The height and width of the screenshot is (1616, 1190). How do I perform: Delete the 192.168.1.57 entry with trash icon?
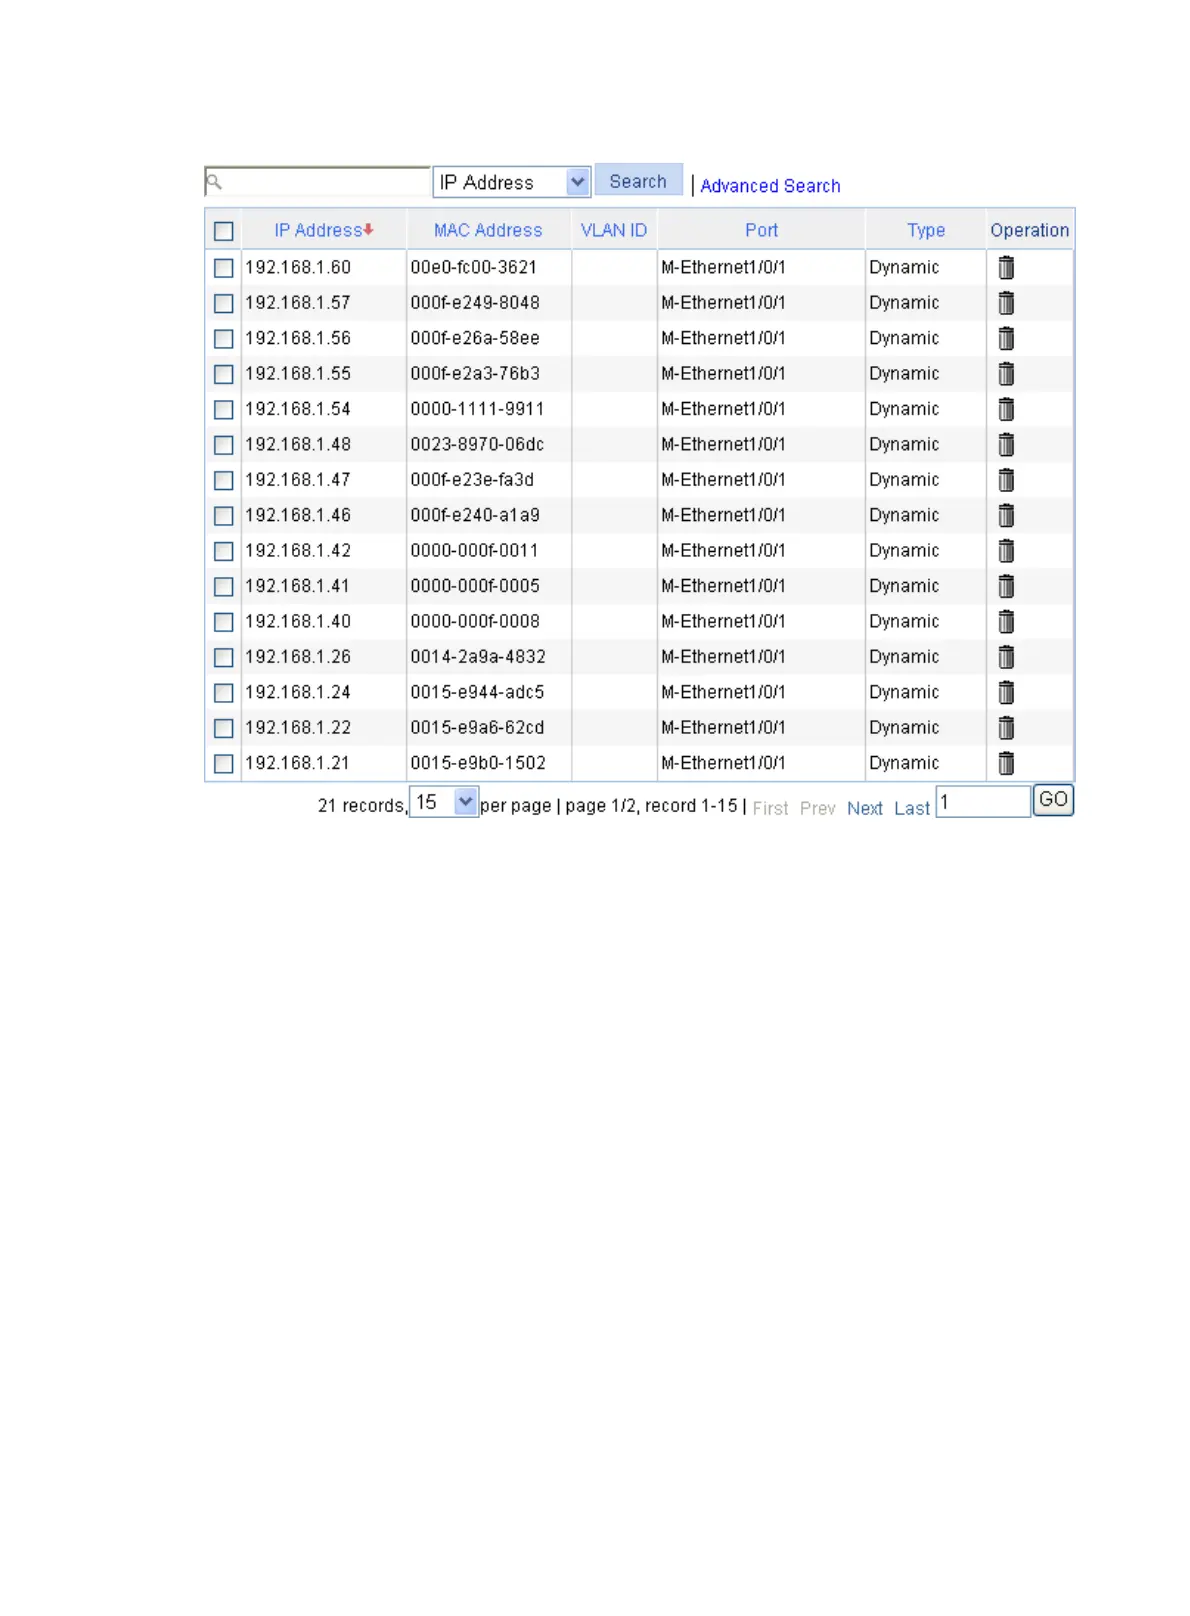click(1006, 302)
